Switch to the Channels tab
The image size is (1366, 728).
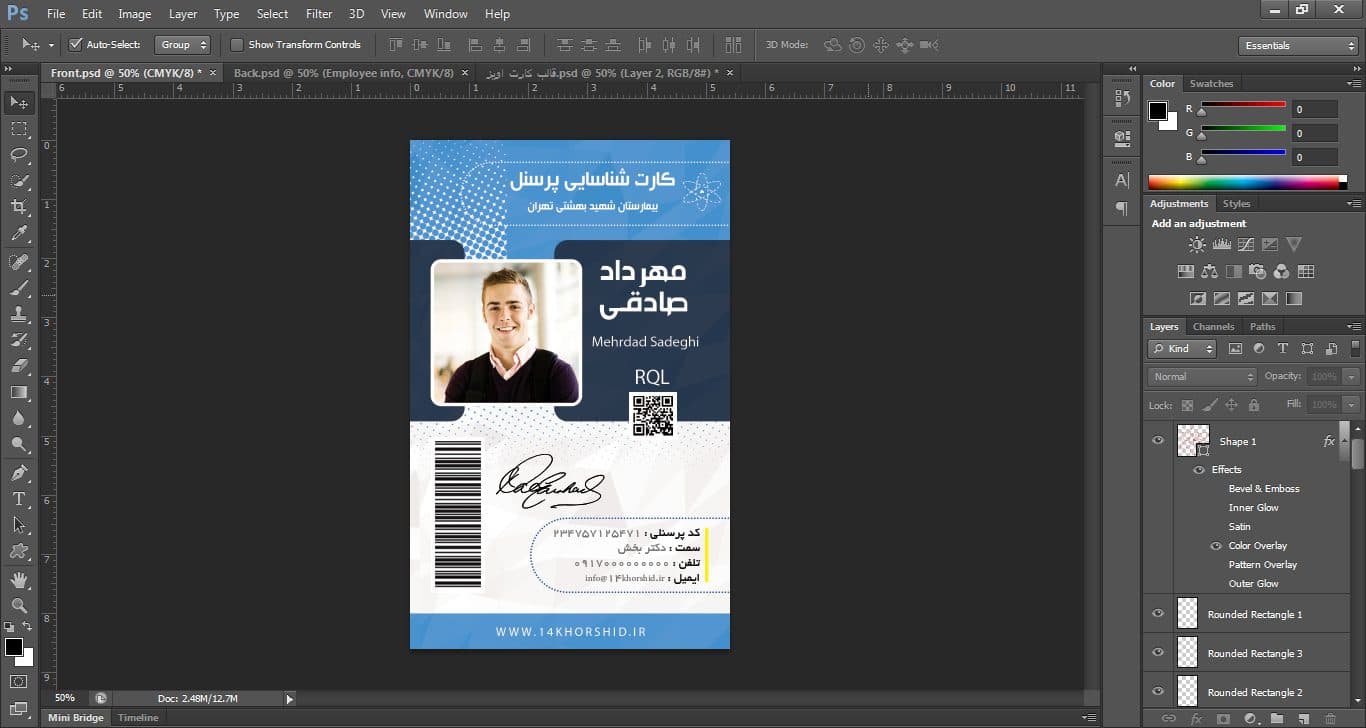[x=1213, y=327]
